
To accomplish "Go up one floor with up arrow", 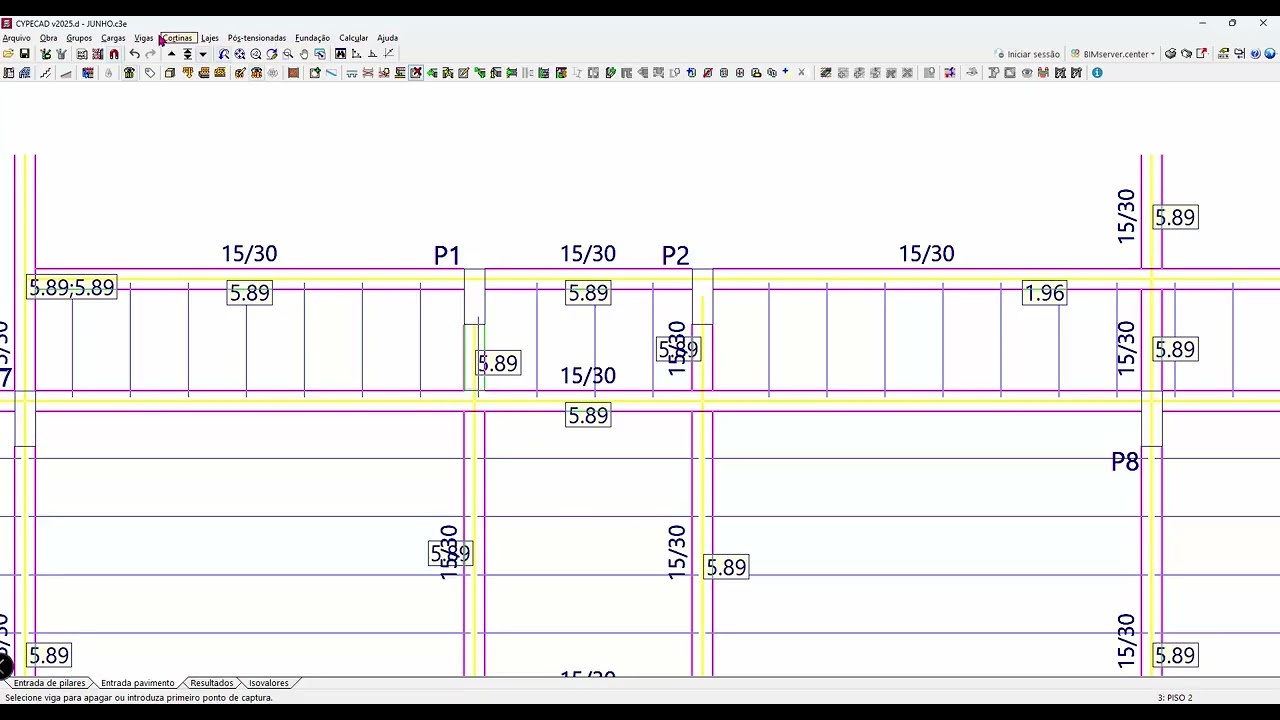I will [171, 54].
